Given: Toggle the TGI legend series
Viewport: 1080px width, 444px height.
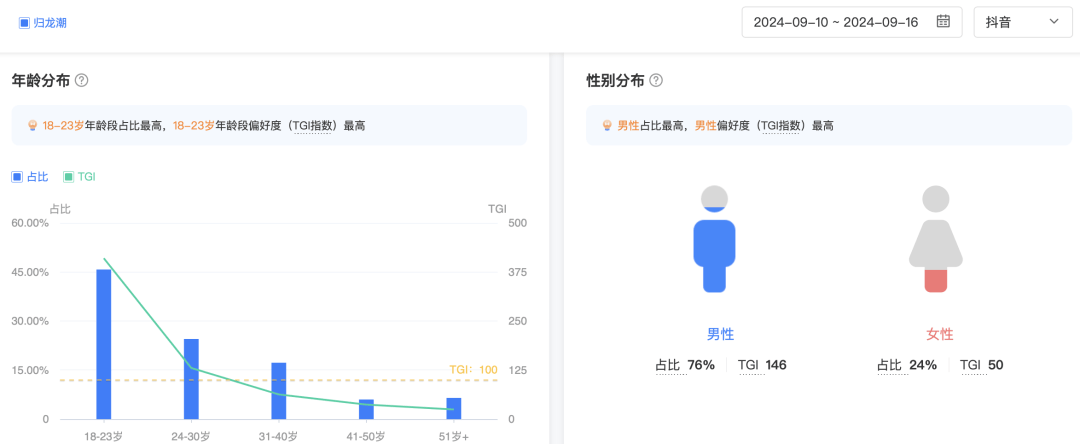Looking at the screenshot, I should pyautogui.click(x=79, y=177).
